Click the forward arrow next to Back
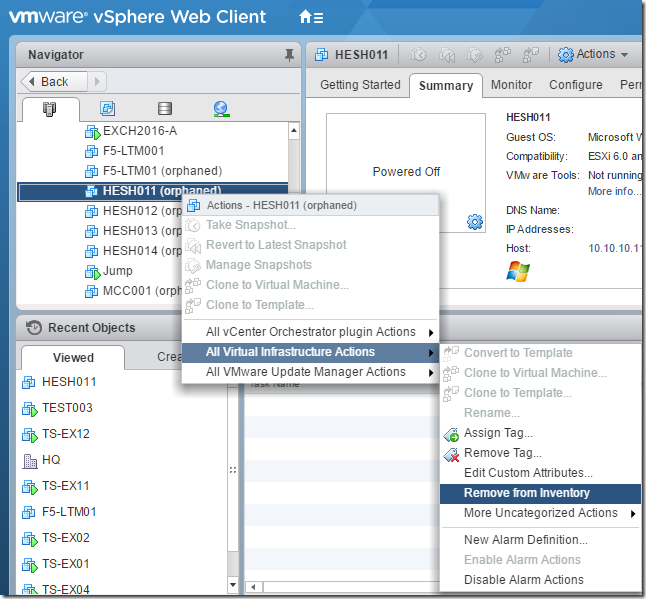This screenshot has width=646, height=599. pos(97,82)
